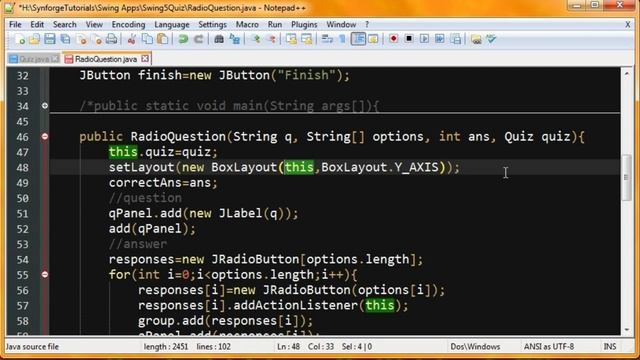Click the Java source file status label
This screenshot has height=360, width=640.
33,347
